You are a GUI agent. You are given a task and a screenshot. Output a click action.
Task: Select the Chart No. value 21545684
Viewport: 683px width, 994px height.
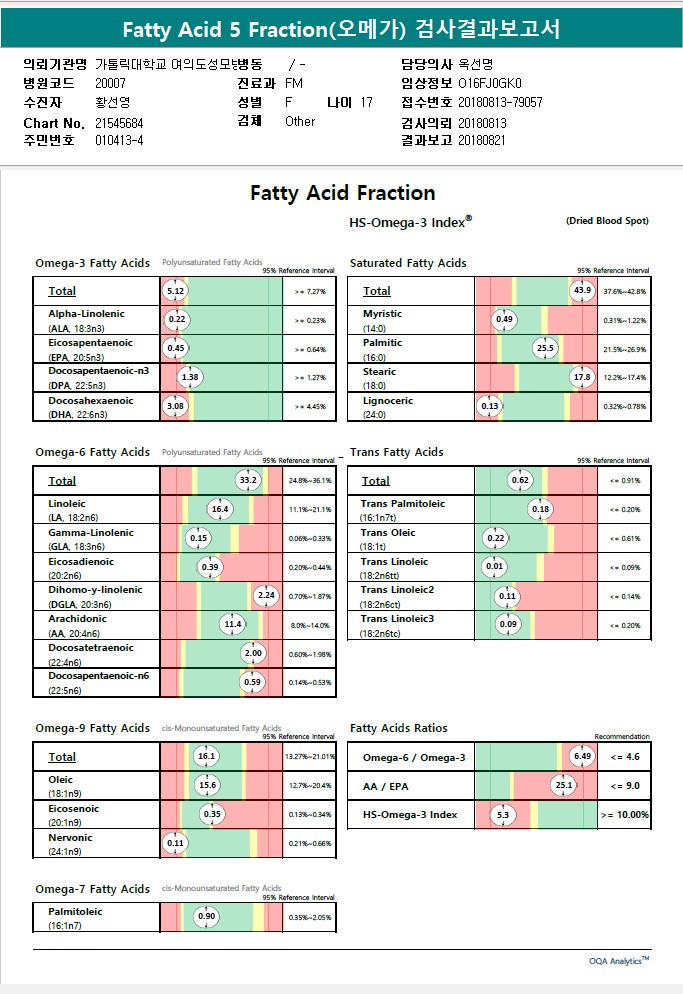(x=120, y=122)
